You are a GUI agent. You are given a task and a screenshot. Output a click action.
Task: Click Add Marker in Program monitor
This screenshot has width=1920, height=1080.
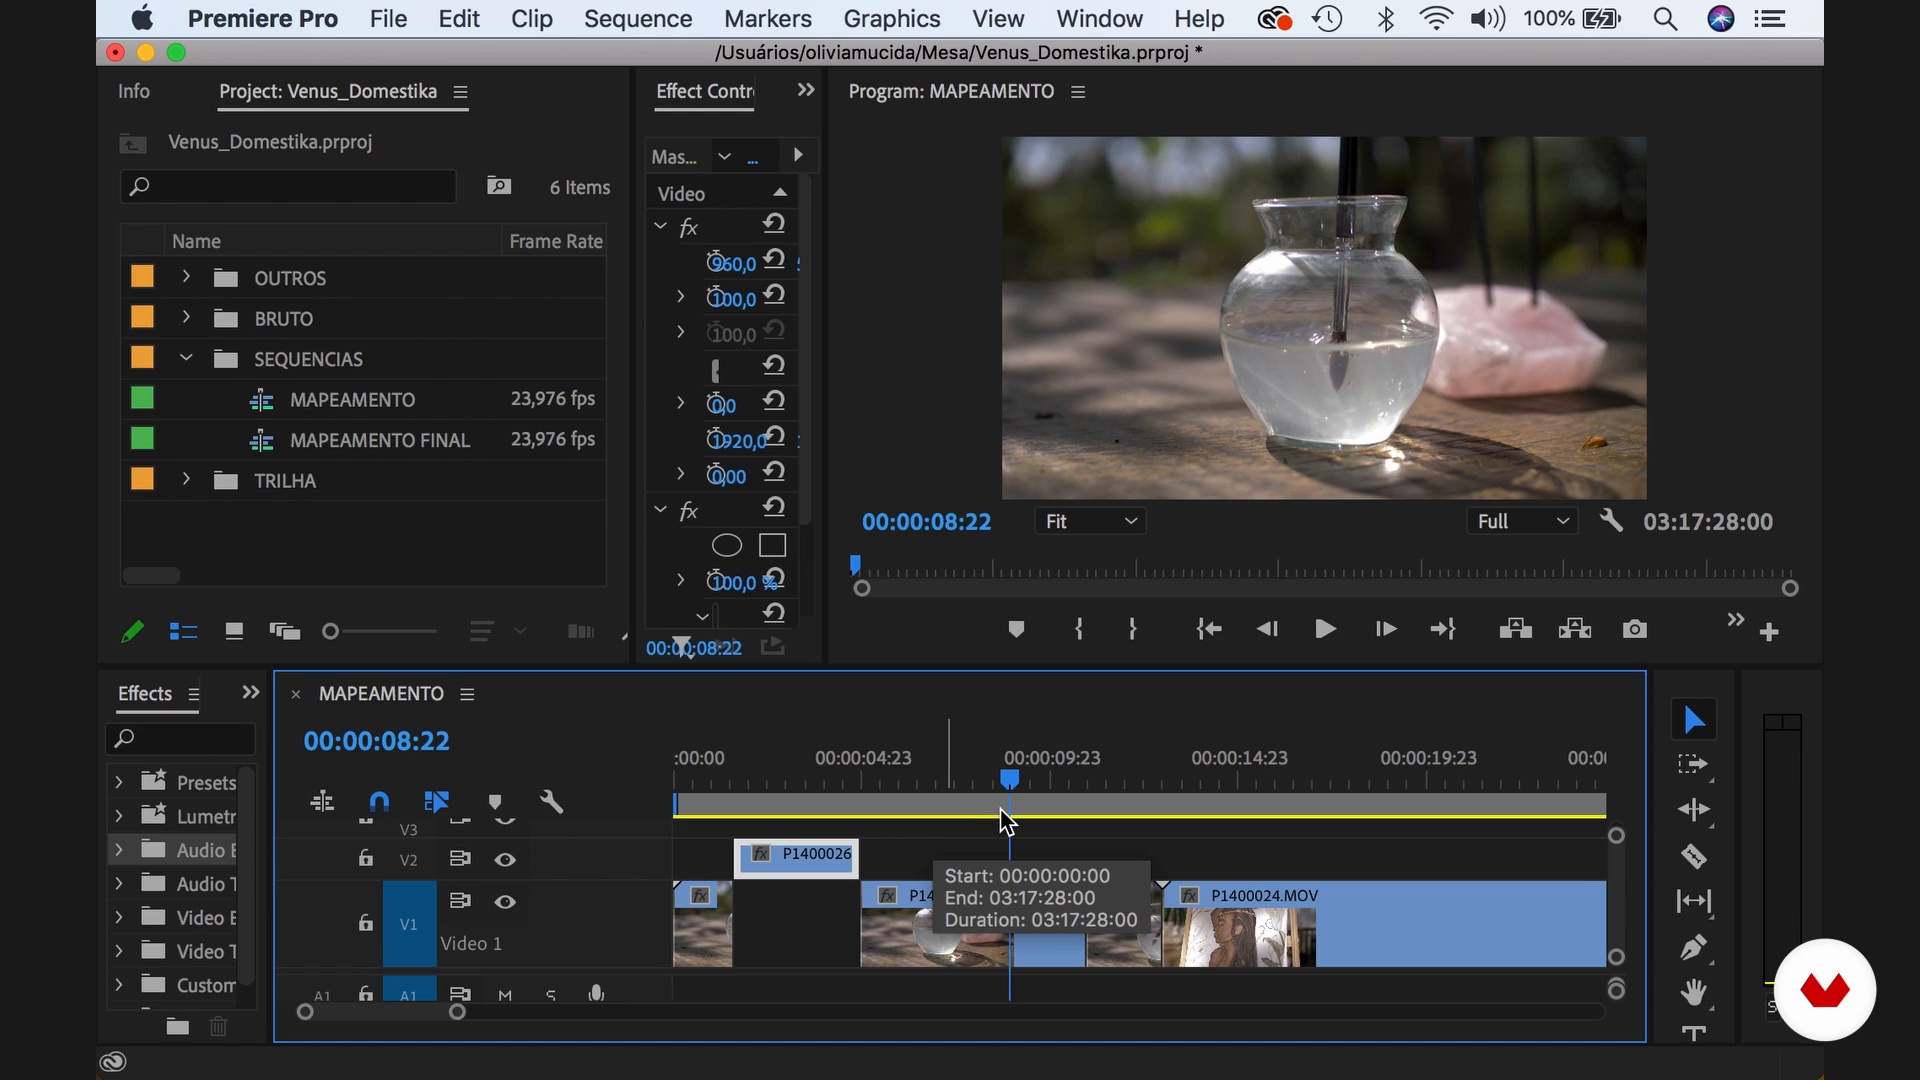(1016, 629)
